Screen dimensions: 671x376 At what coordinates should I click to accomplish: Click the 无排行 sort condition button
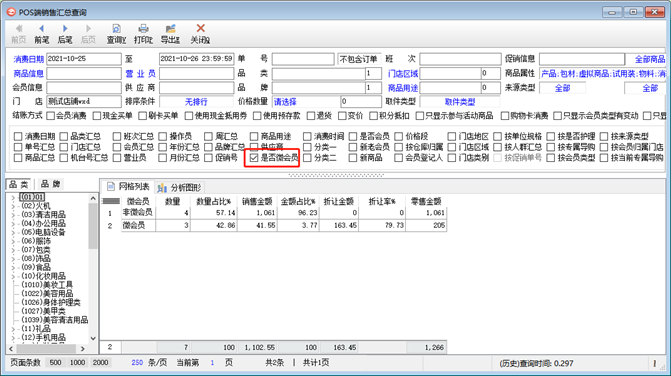point(196,102)
